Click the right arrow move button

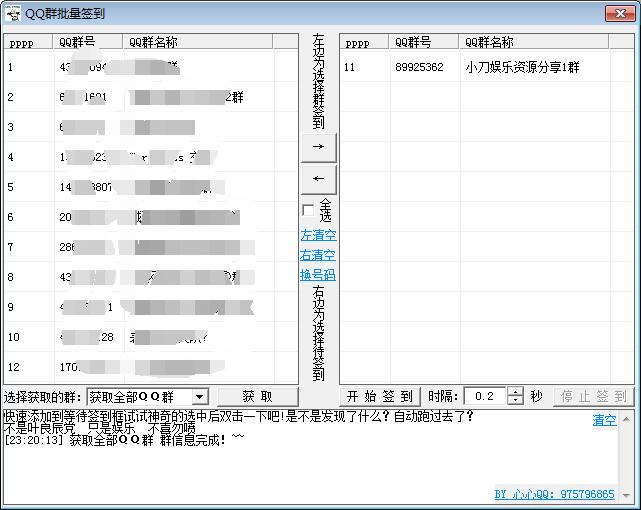pos(318,147)
